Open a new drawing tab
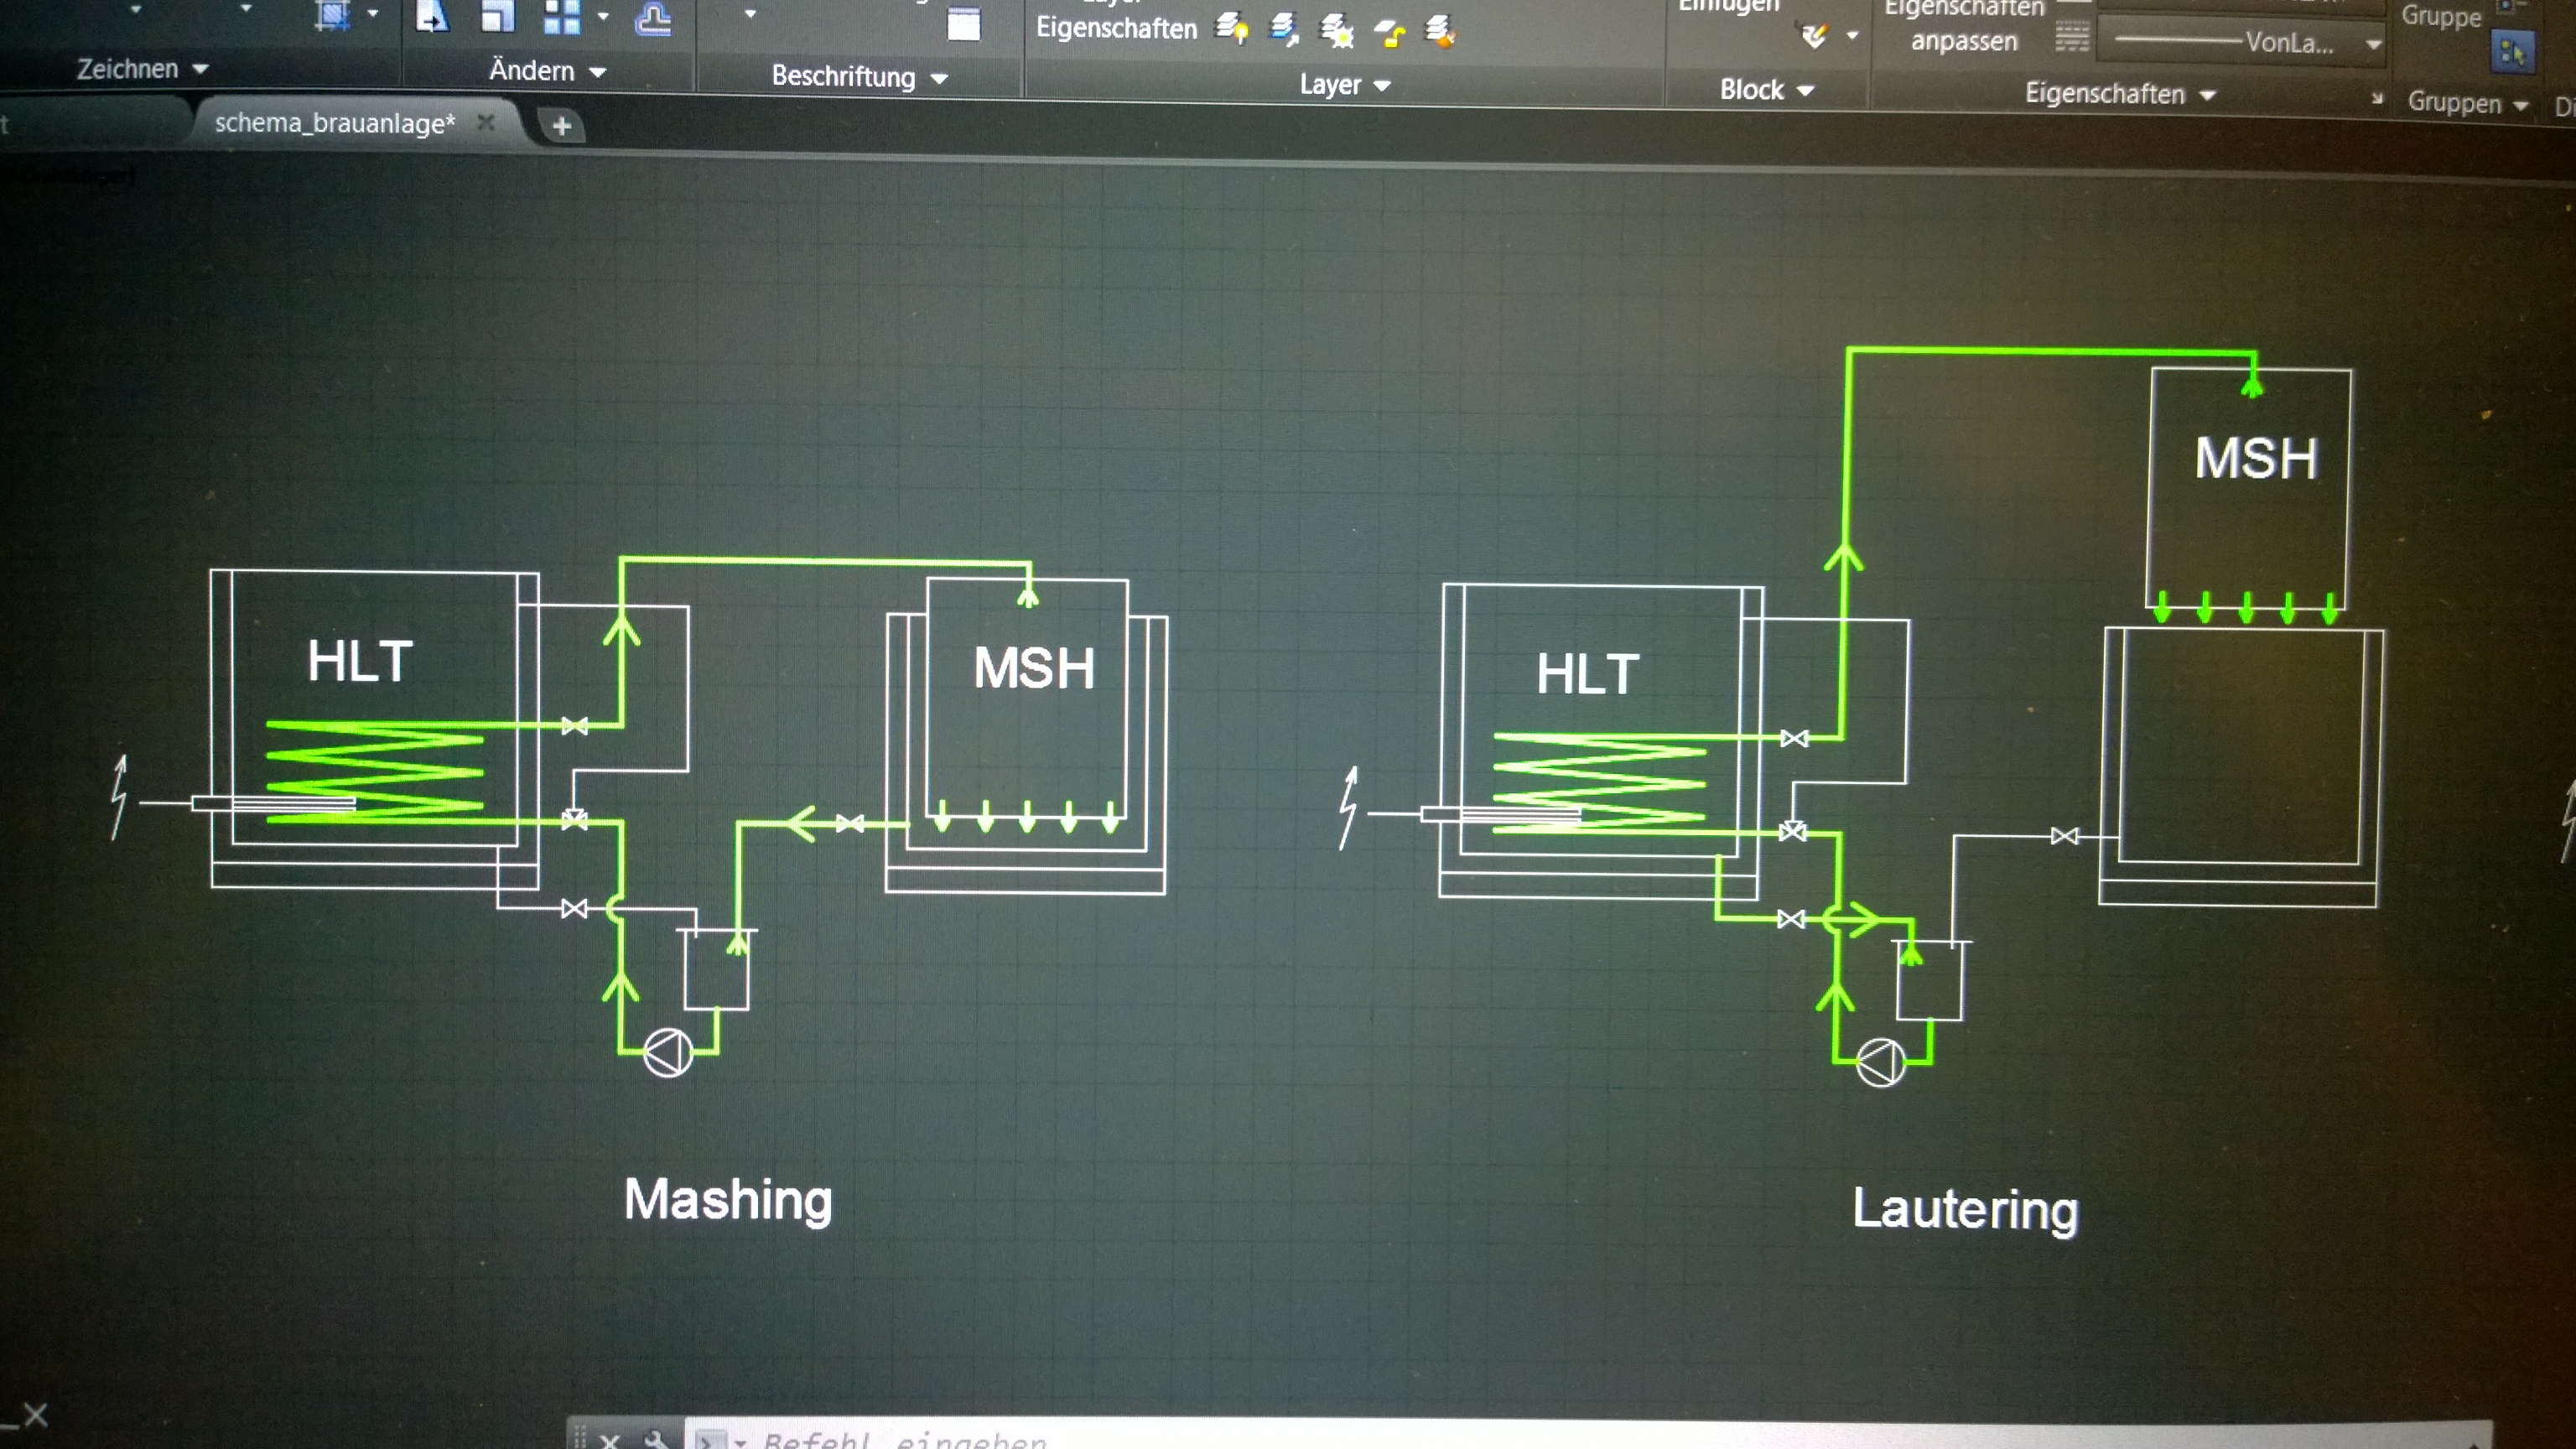This screenshot has width=2576, height=1449. coord(562,126)
